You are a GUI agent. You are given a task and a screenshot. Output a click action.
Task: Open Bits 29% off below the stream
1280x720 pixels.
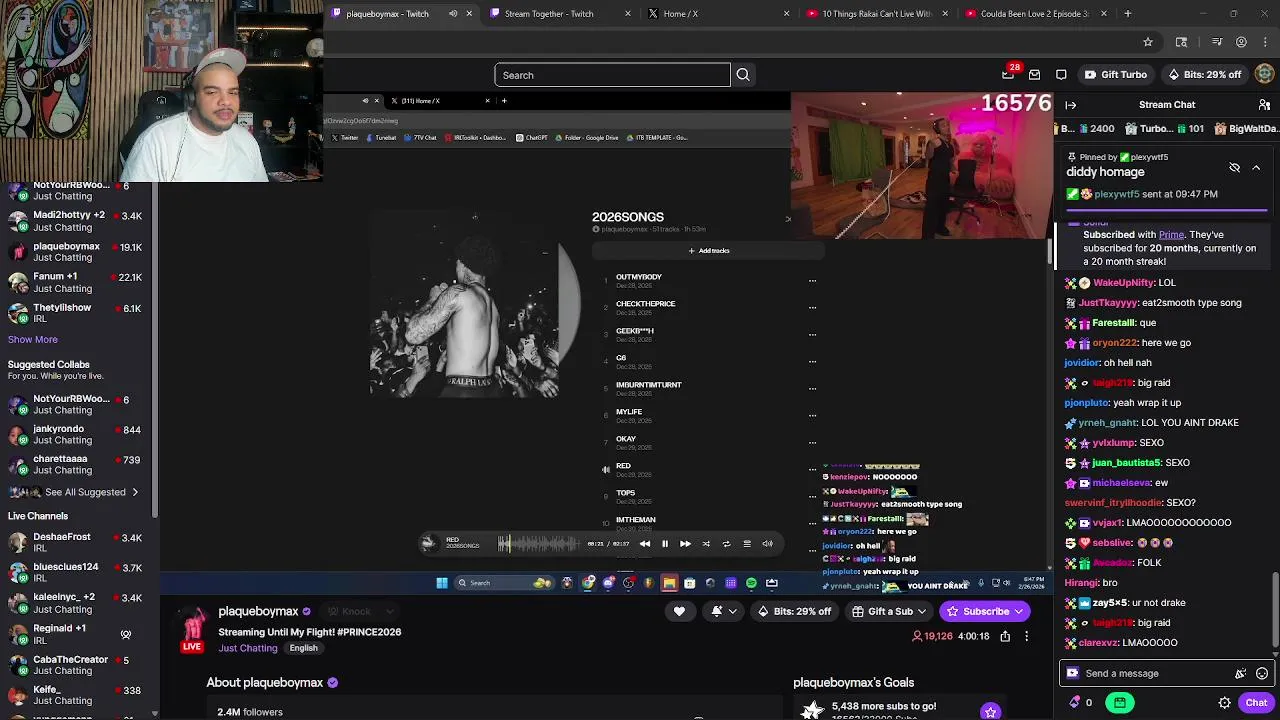click(795, 611)
